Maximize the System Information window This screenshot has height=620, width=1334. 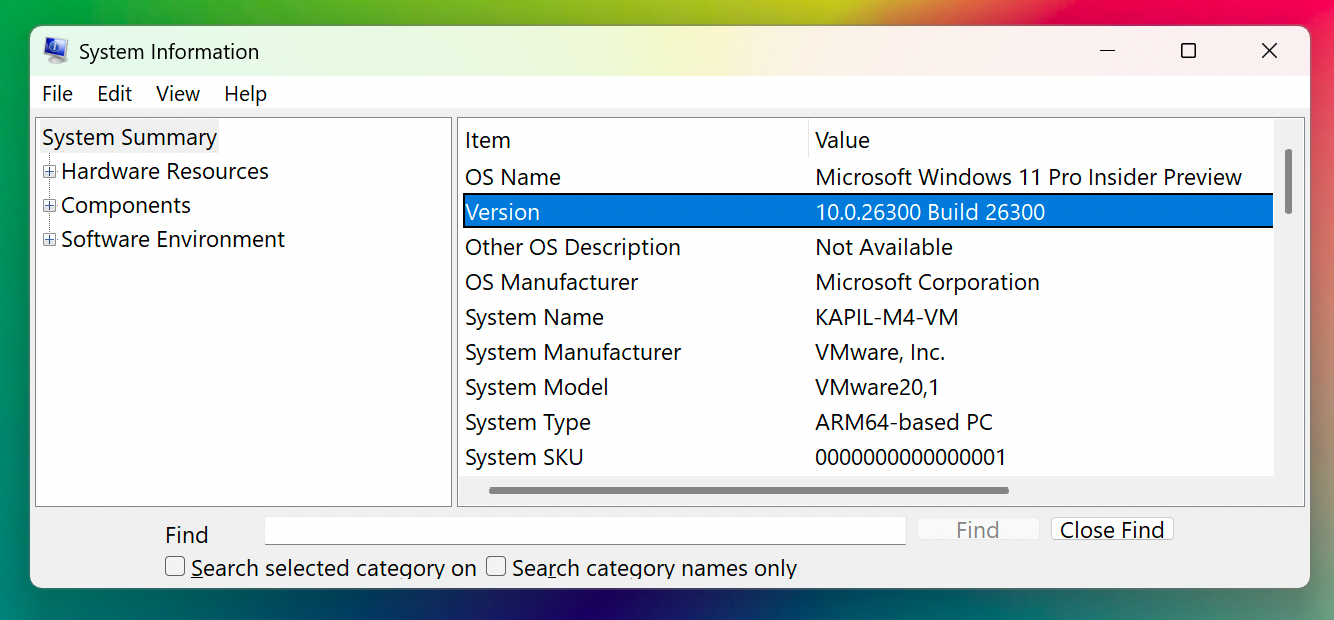point(1188,51)
